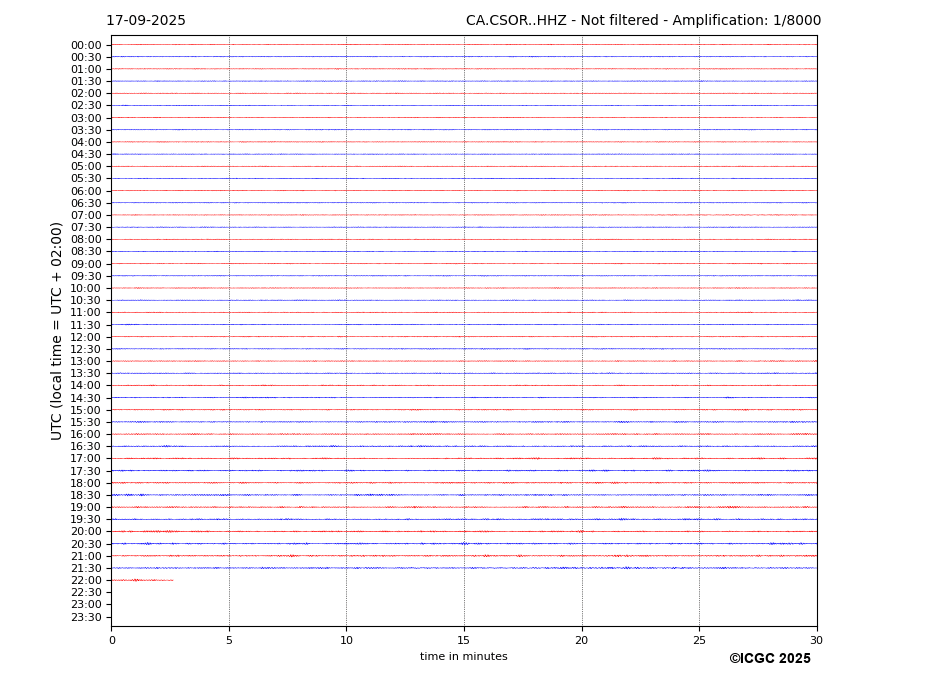Click the title CA.CSOR..HHZ Not filtered Amplification
This screenshot has height=696, width=927.
643,21
